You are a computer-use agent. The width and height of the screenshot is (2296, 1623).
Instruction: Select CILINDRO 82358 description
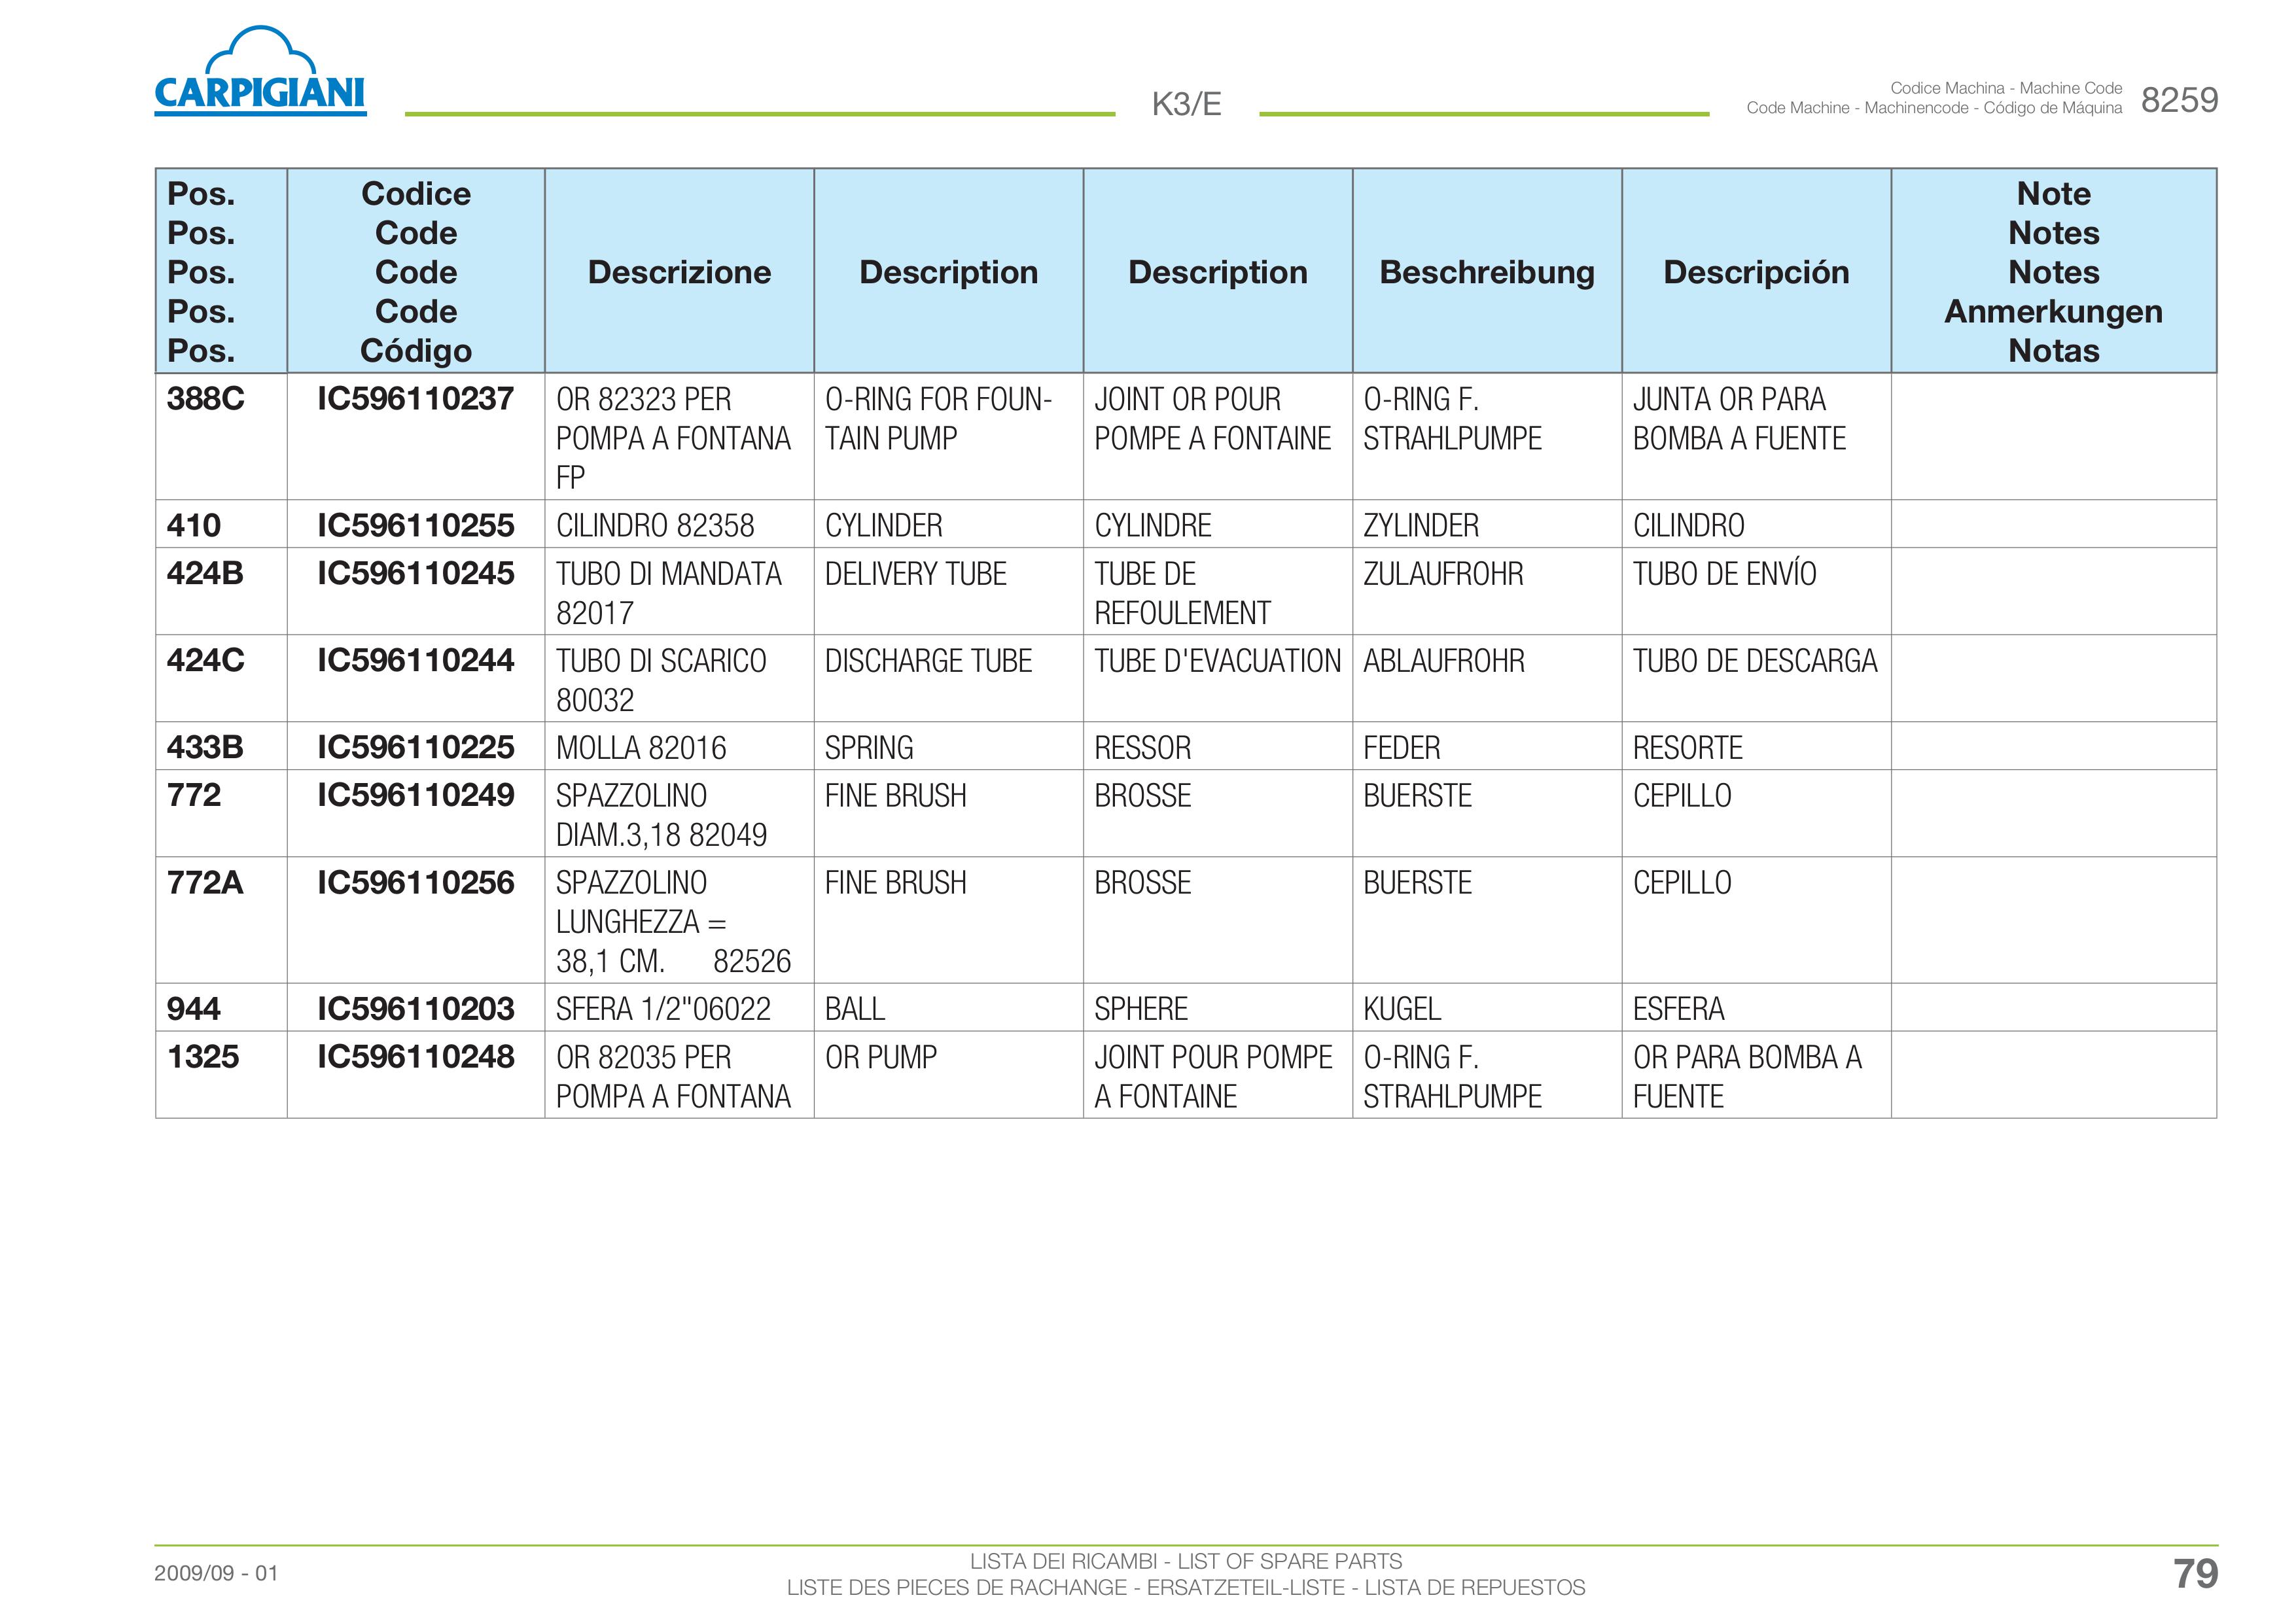point(655,526)
